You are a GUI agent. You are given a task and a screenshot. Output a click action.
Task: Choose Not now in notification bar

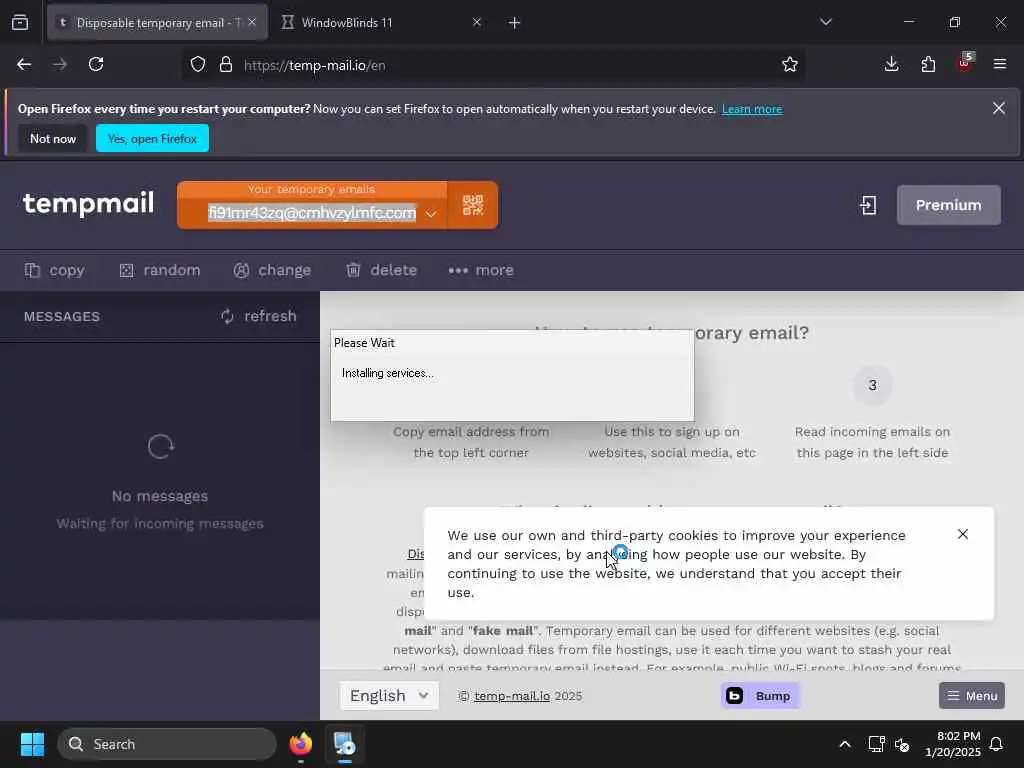[x=53, y=138]
